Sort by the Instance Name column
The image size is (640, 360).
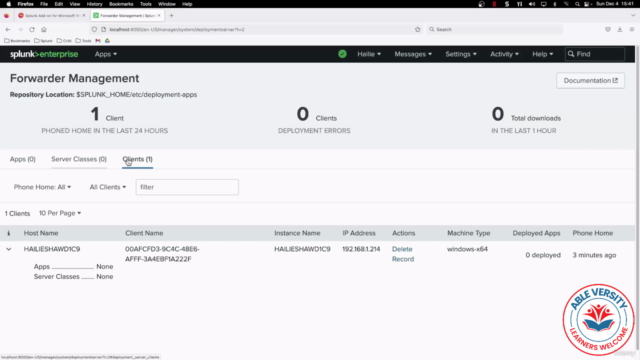pos(297,233)
